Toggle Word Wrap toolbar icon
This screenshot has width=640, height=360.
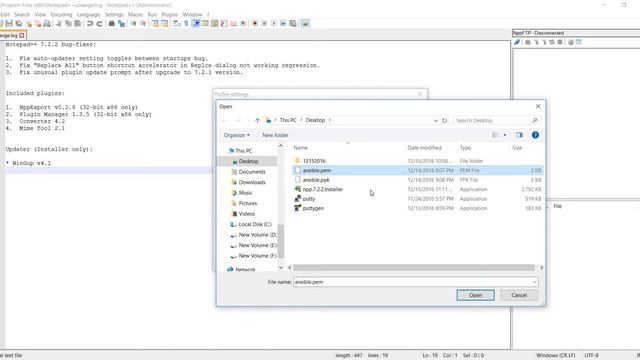(x=176, y=24)
